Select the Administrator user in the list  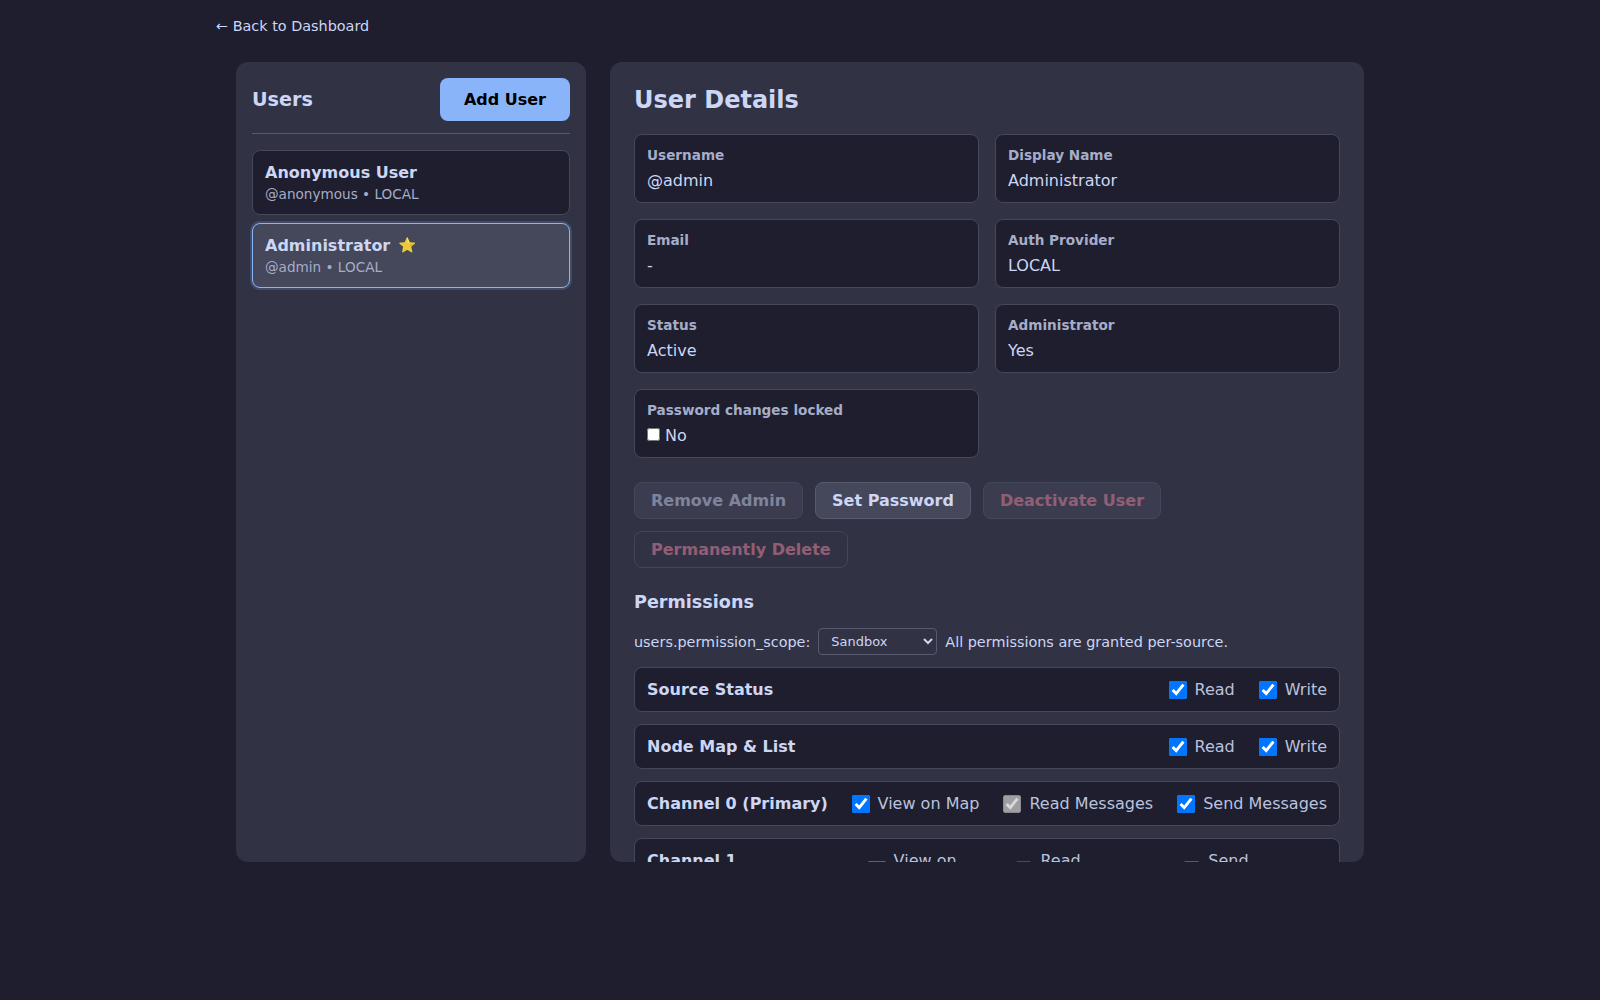click(410, 255)
